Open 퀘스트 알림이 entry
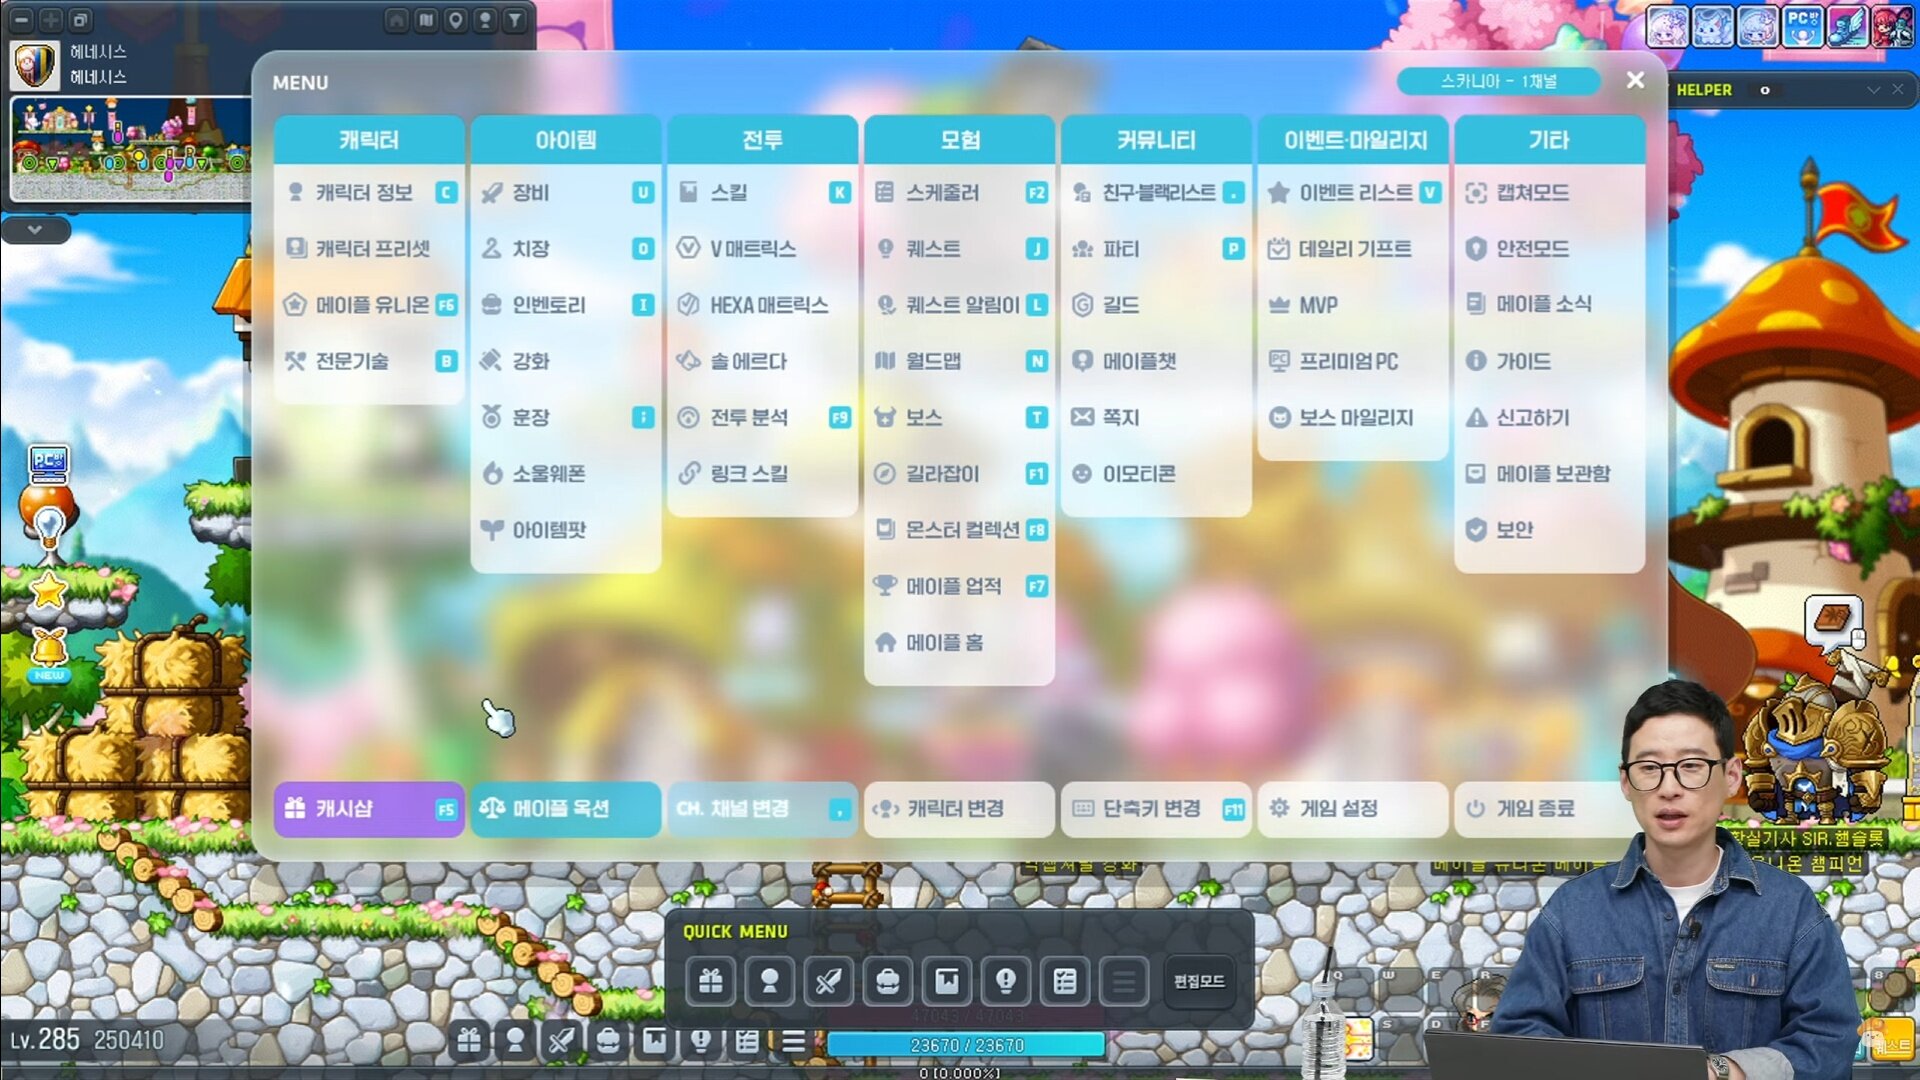 [959, 304]
